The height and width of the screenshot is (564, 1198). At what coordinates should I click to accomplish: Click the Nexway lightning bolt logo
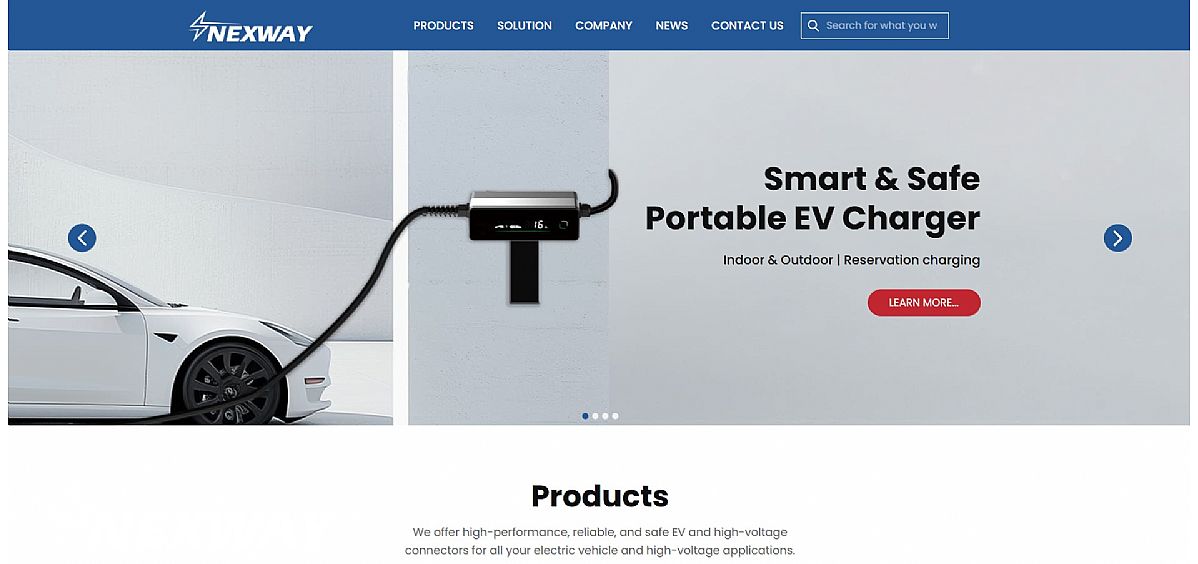coord(251,27)
